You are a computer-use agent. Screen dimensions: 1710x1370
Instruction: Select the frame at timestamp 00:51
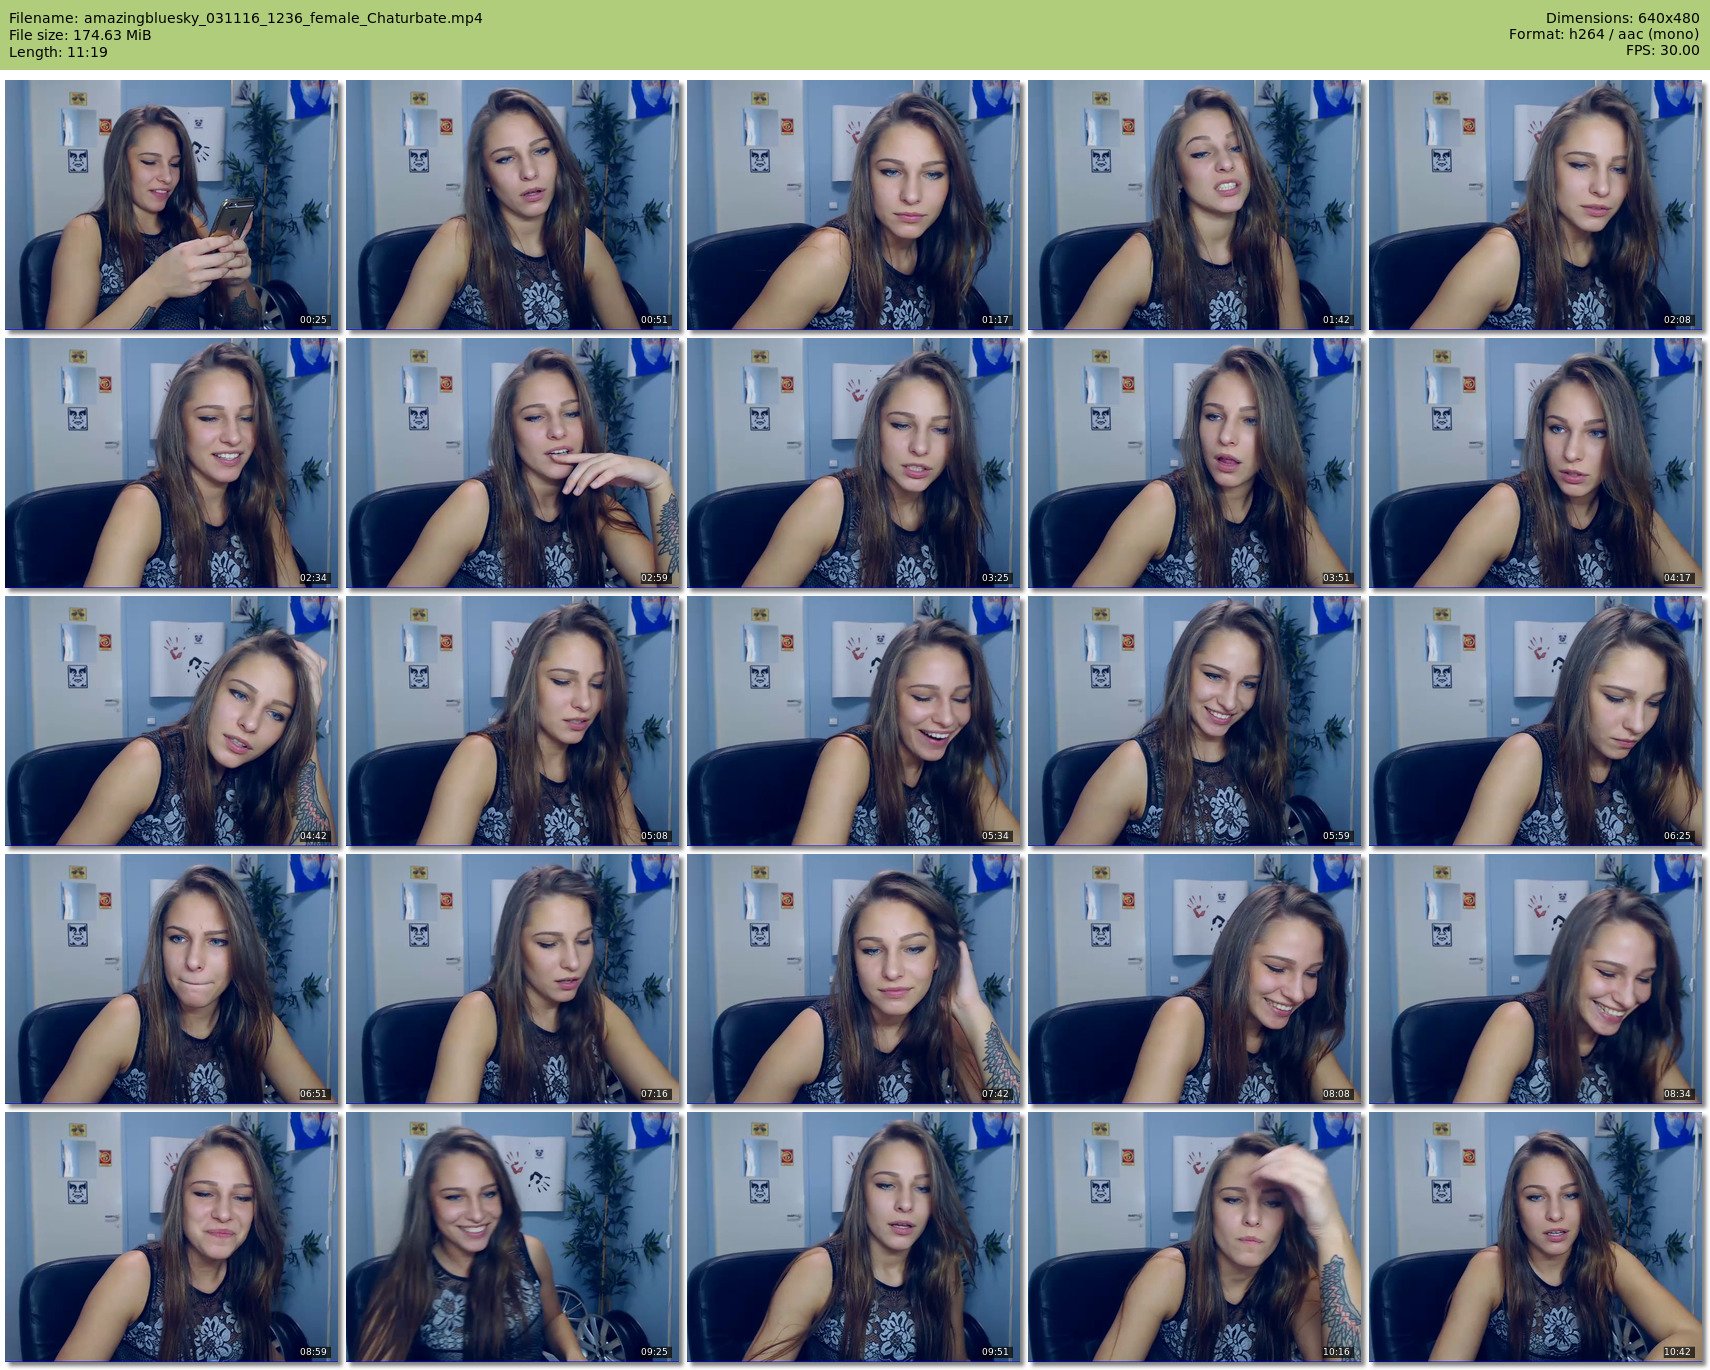(x=513, y=205)
